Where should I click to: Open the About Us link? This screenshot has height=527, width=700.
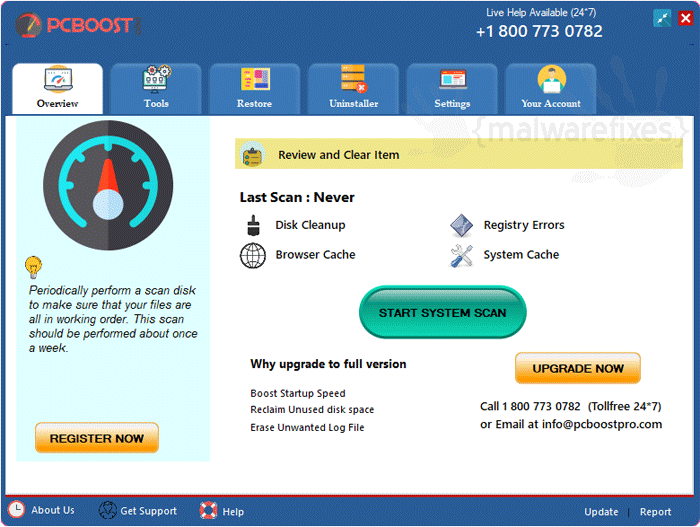pos(53,510)
